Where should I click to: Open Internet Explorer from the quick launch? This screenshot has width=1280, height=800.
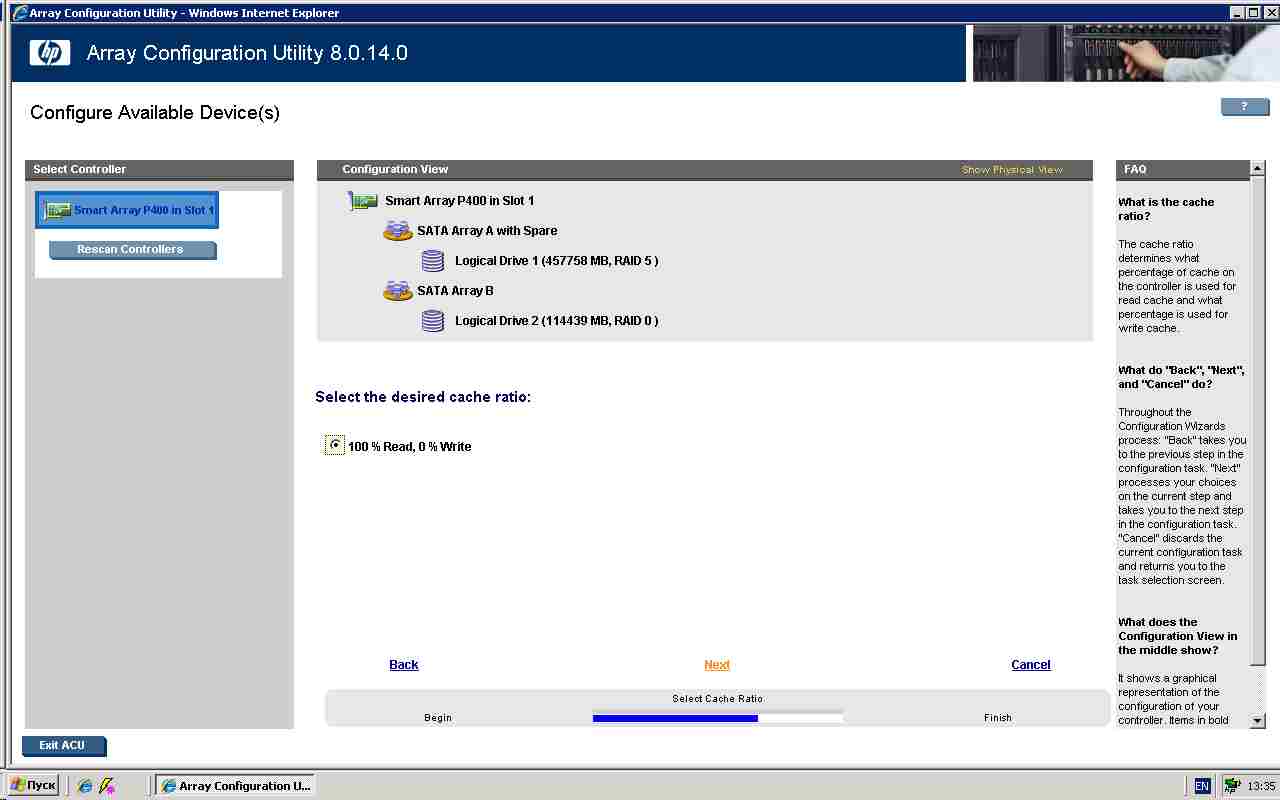(85, 786)
